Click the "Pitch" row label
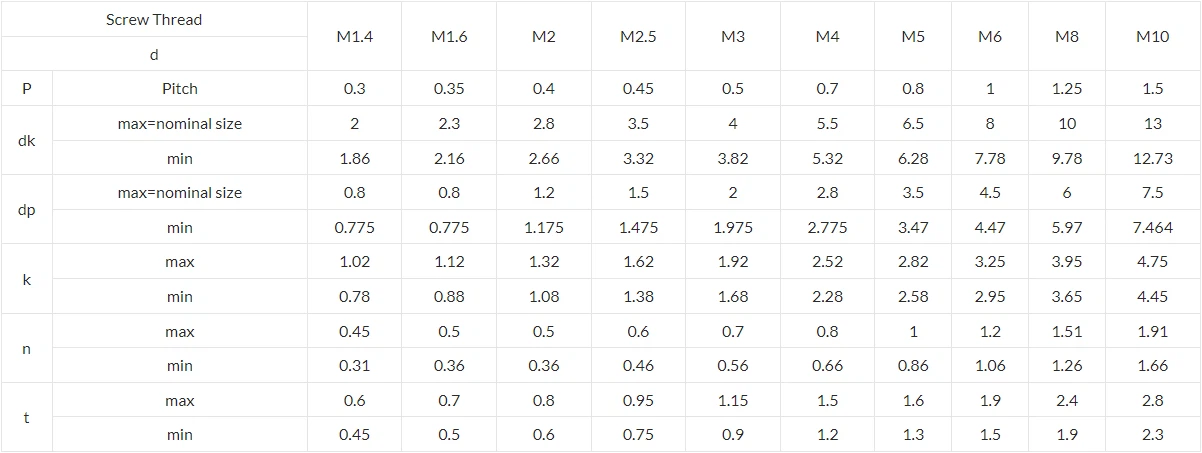 click(180, 89)
